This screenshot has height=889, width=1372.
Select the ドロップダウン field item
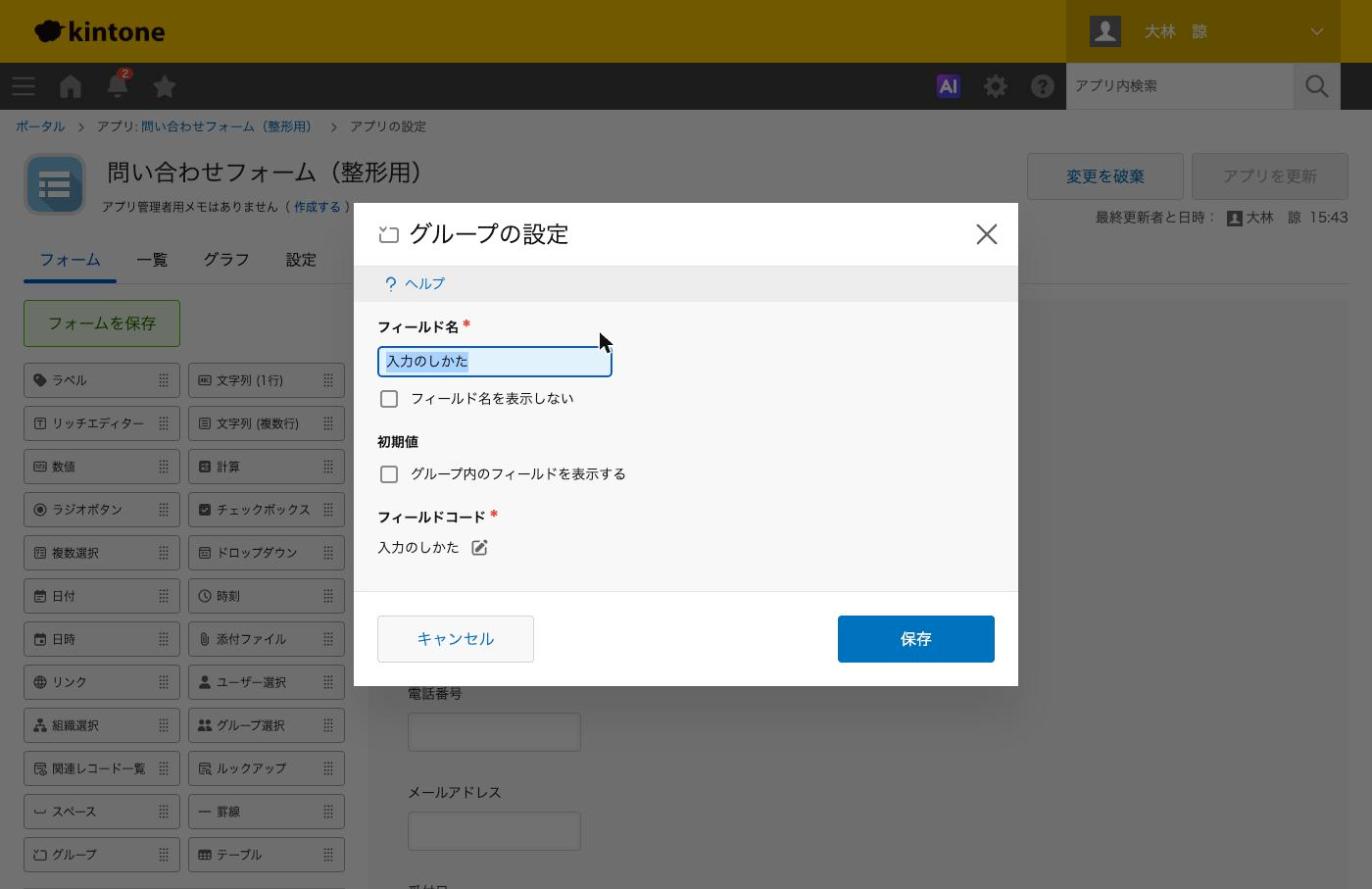point(266,552)
